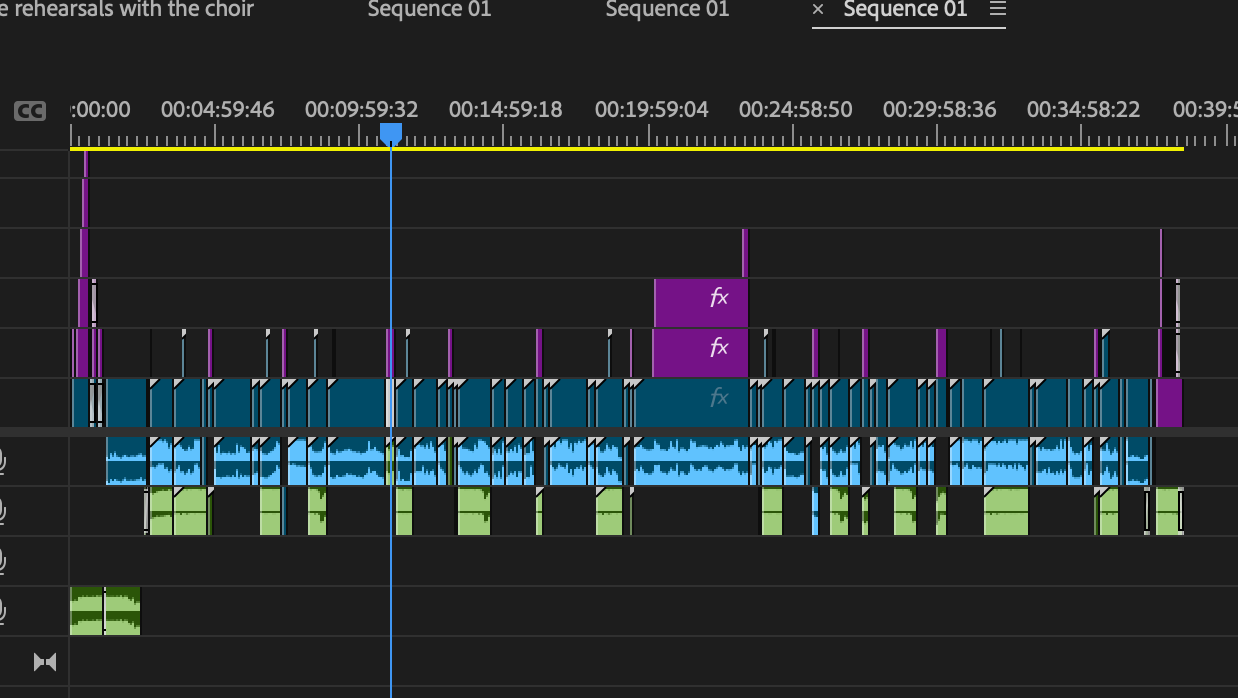
Task: Click the blue playhead handle on the ruler
Action: tap(391, 133)
